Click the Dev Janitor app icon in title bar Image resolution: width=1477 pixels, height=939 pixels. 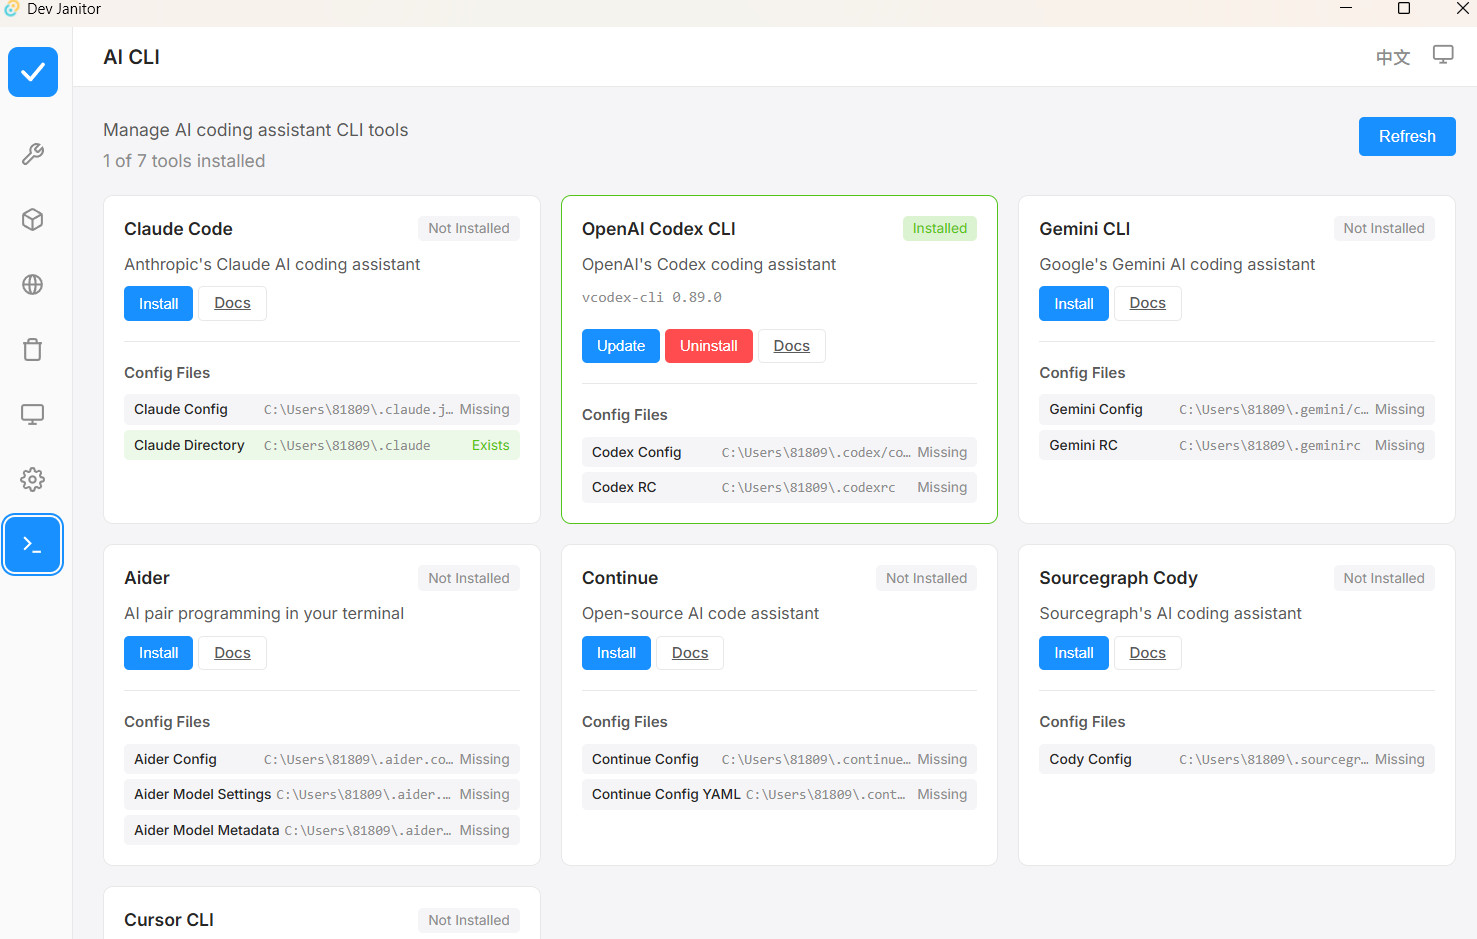click(x=11, y=9)
